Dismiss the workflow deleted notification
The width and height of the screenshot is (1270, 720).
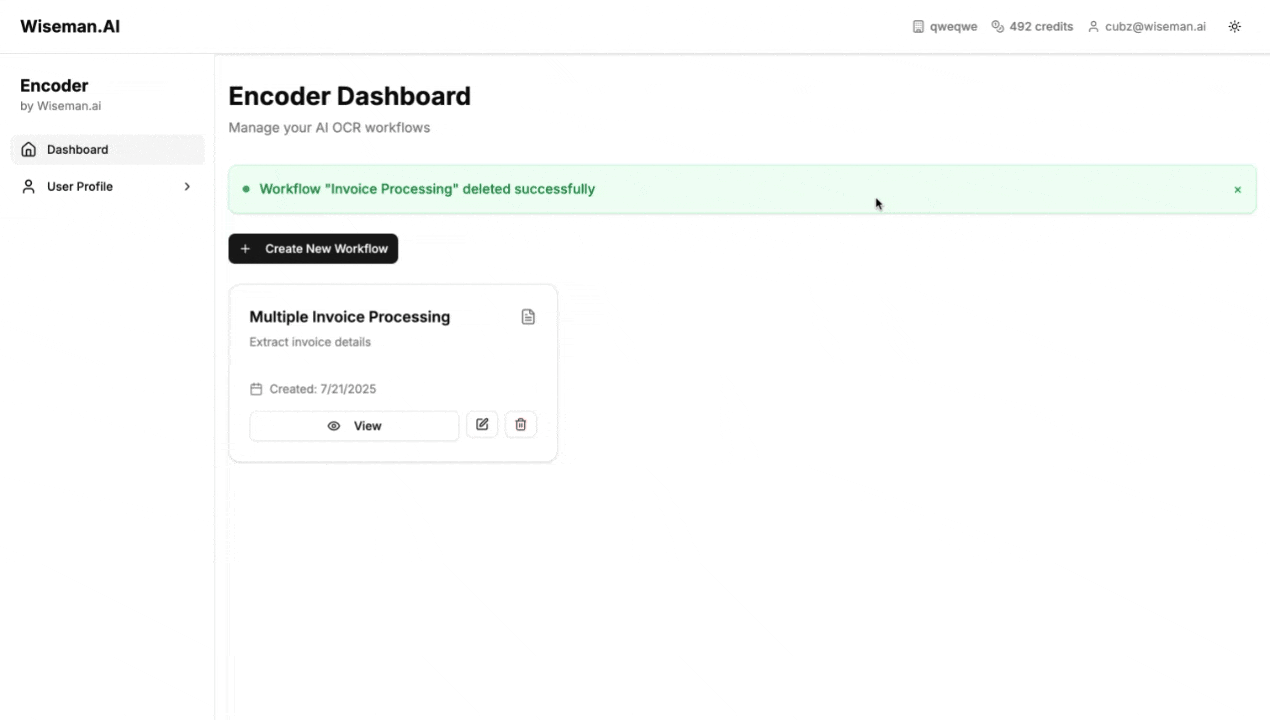pos(1237,189)
